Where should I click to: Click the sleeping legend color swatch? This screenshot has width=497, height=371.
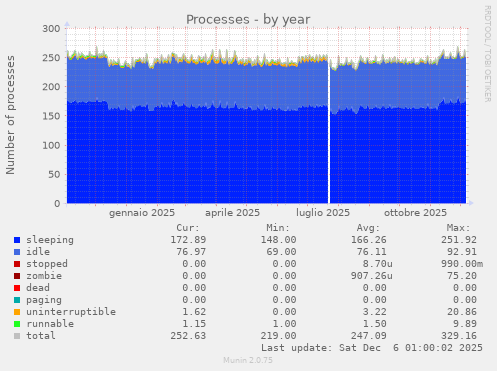coord(17,240)
